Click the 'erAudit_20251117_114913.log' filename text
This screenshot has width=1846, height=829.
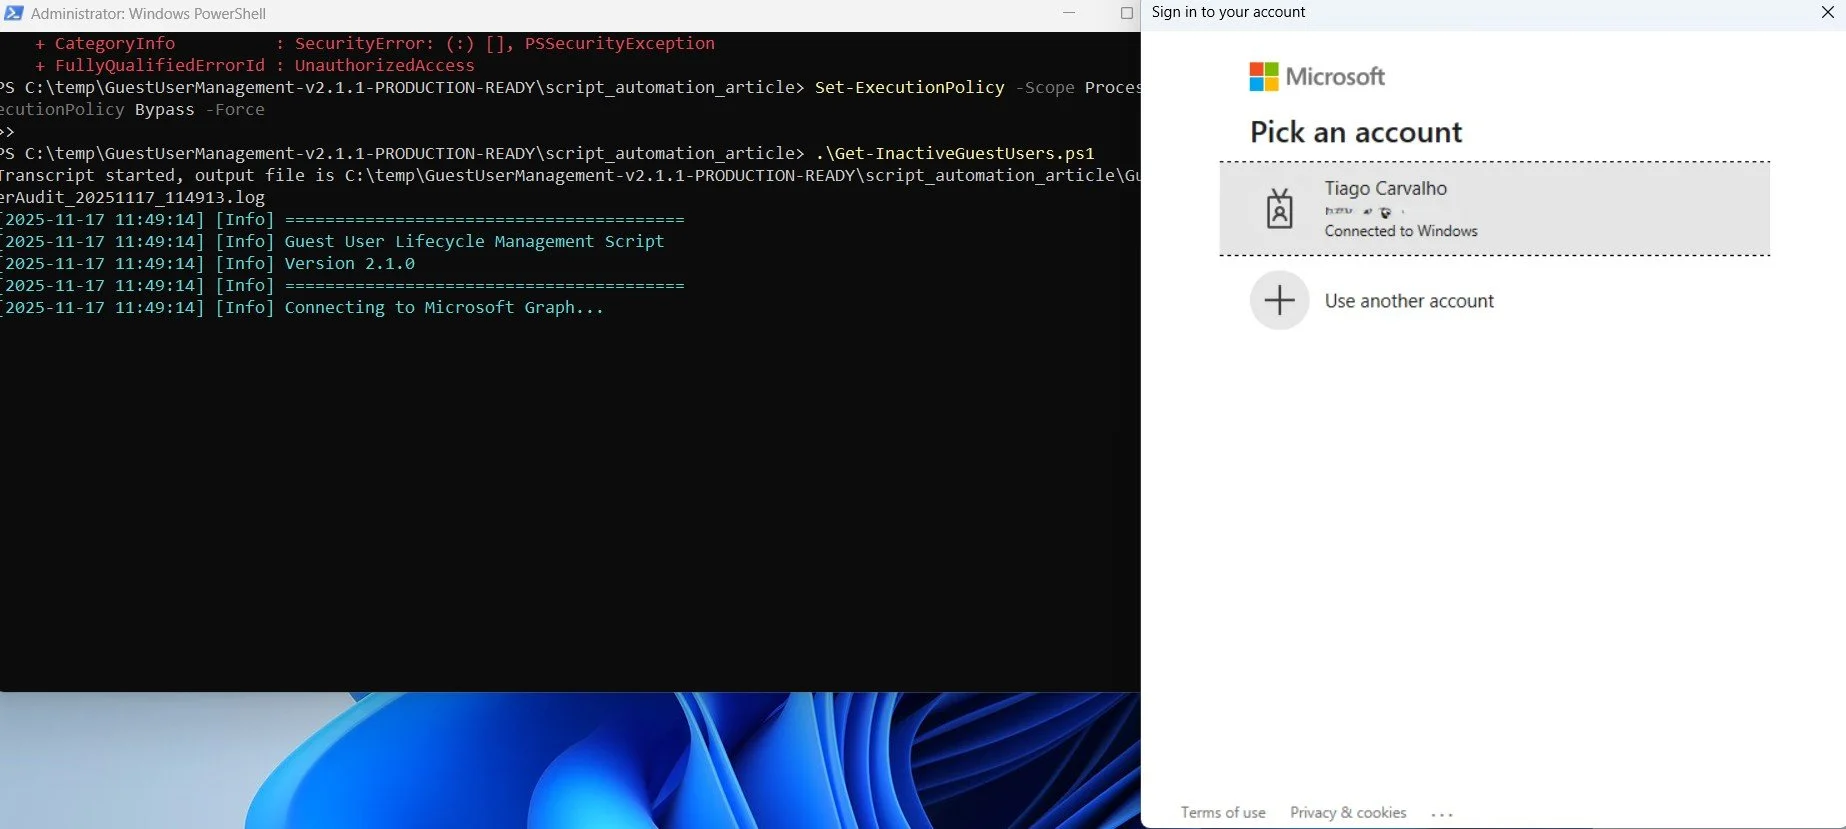click(132, 197)
